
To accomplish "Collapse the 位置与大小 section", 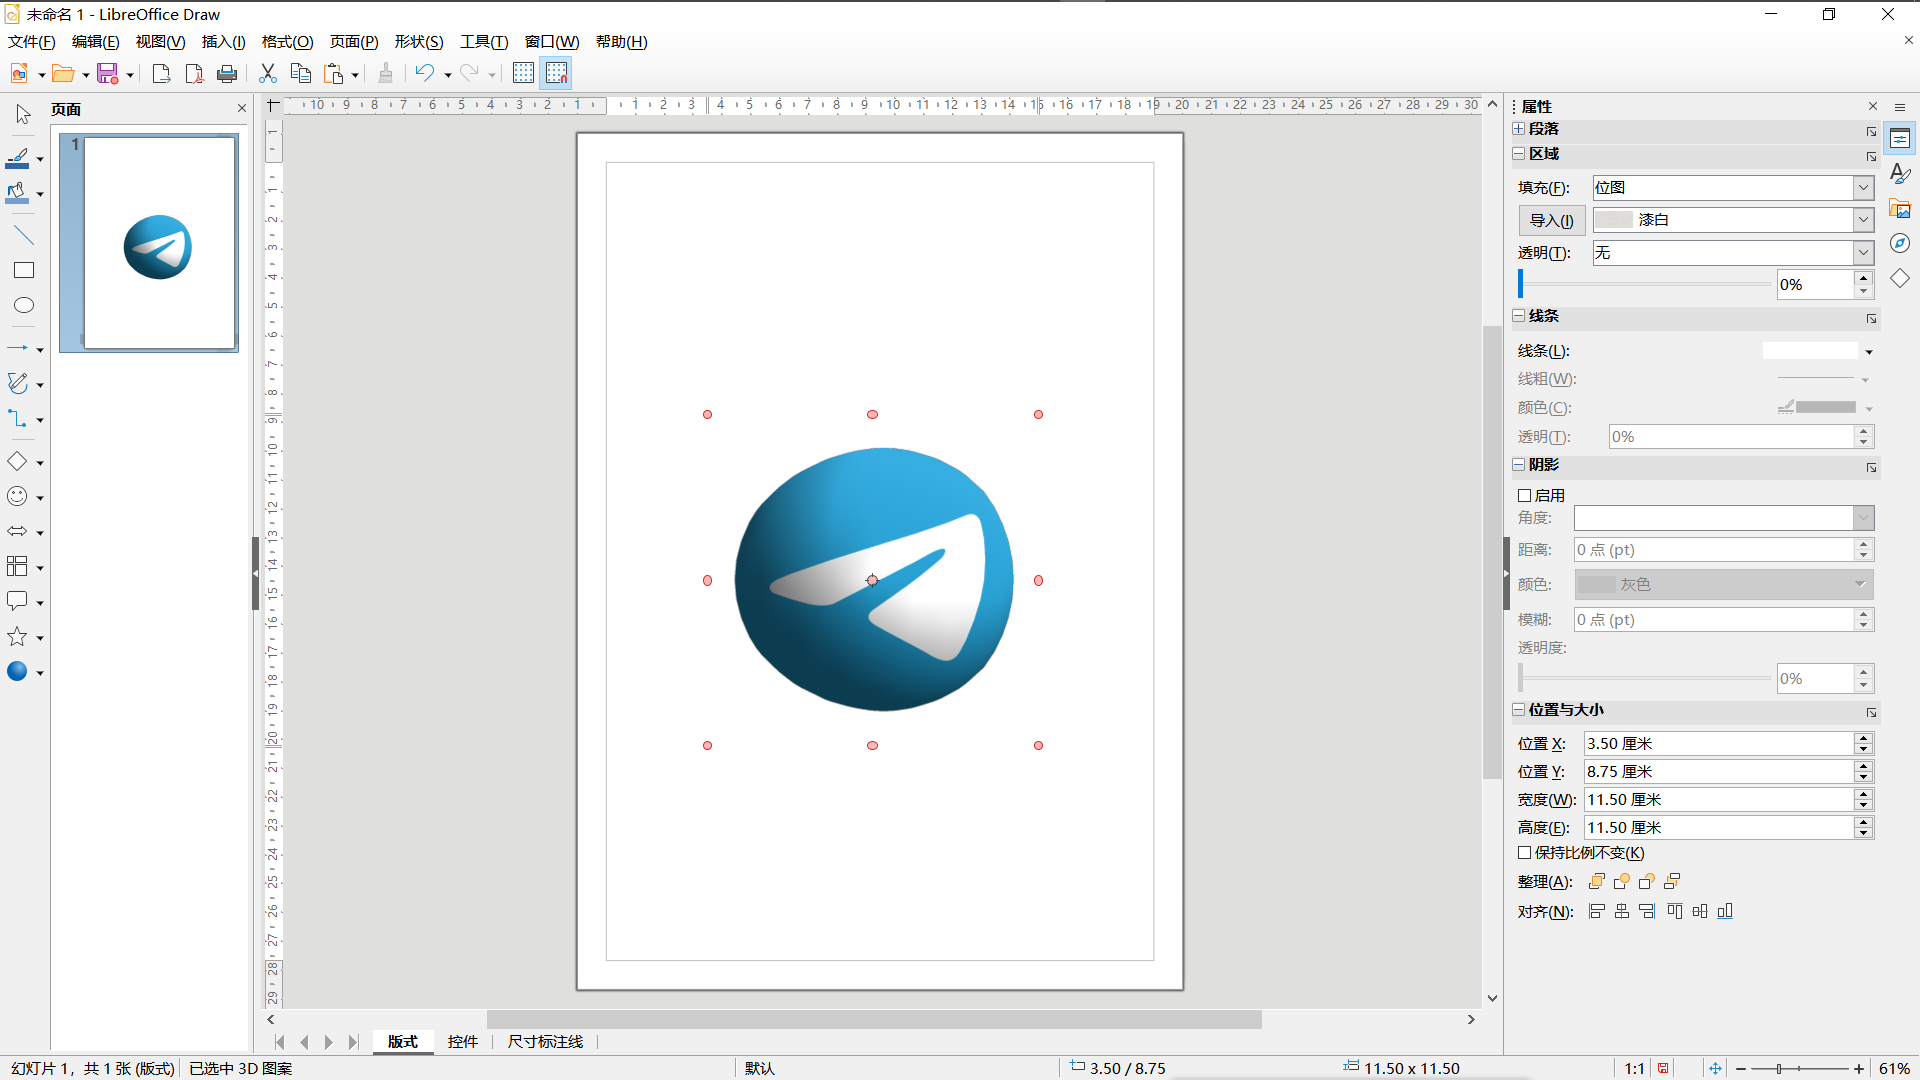I will [1519, 710].
